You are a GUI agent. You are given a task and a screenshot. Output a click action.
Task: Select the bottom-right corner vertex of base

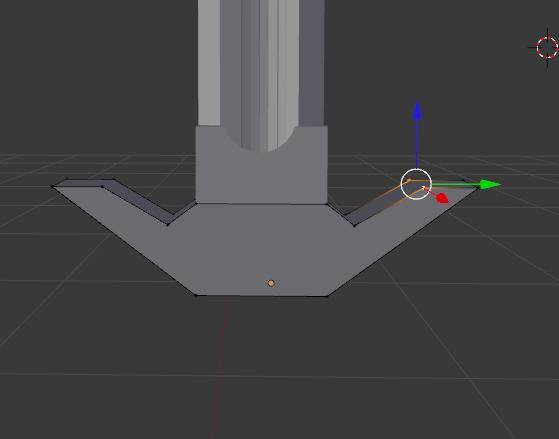click(327, 295)
